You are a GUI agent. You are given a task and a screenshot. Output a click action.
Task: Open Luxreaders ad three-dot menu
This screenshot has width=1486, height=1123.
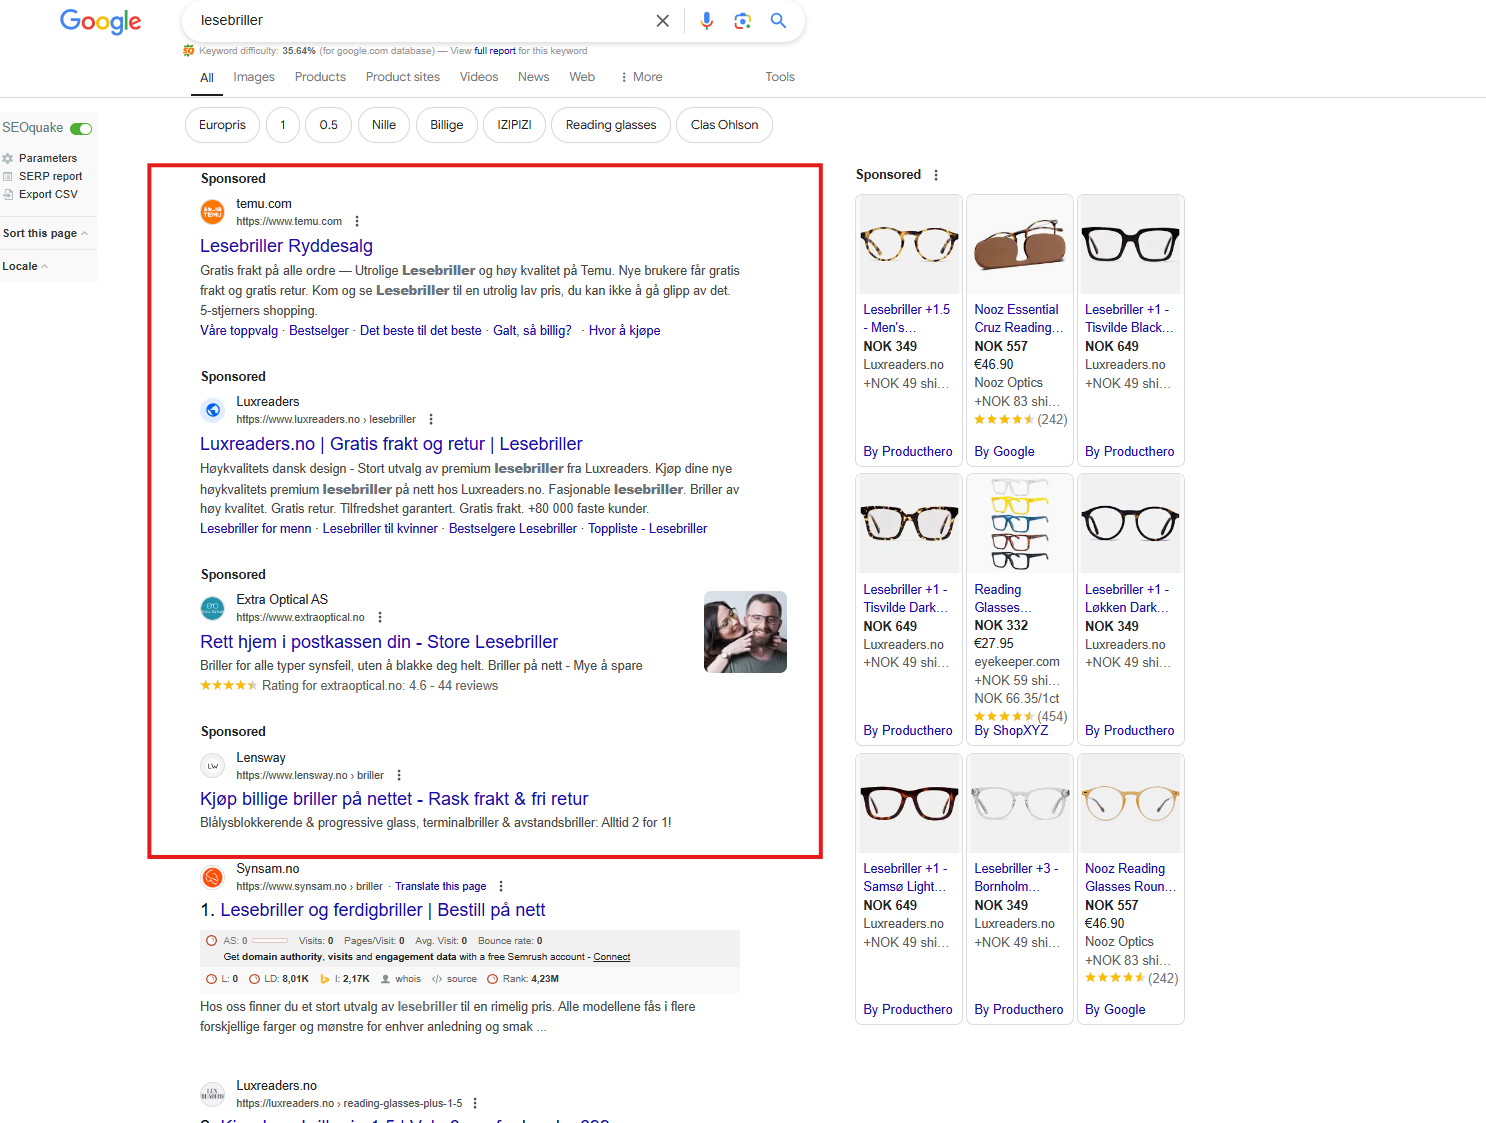[x=431, y=420]
